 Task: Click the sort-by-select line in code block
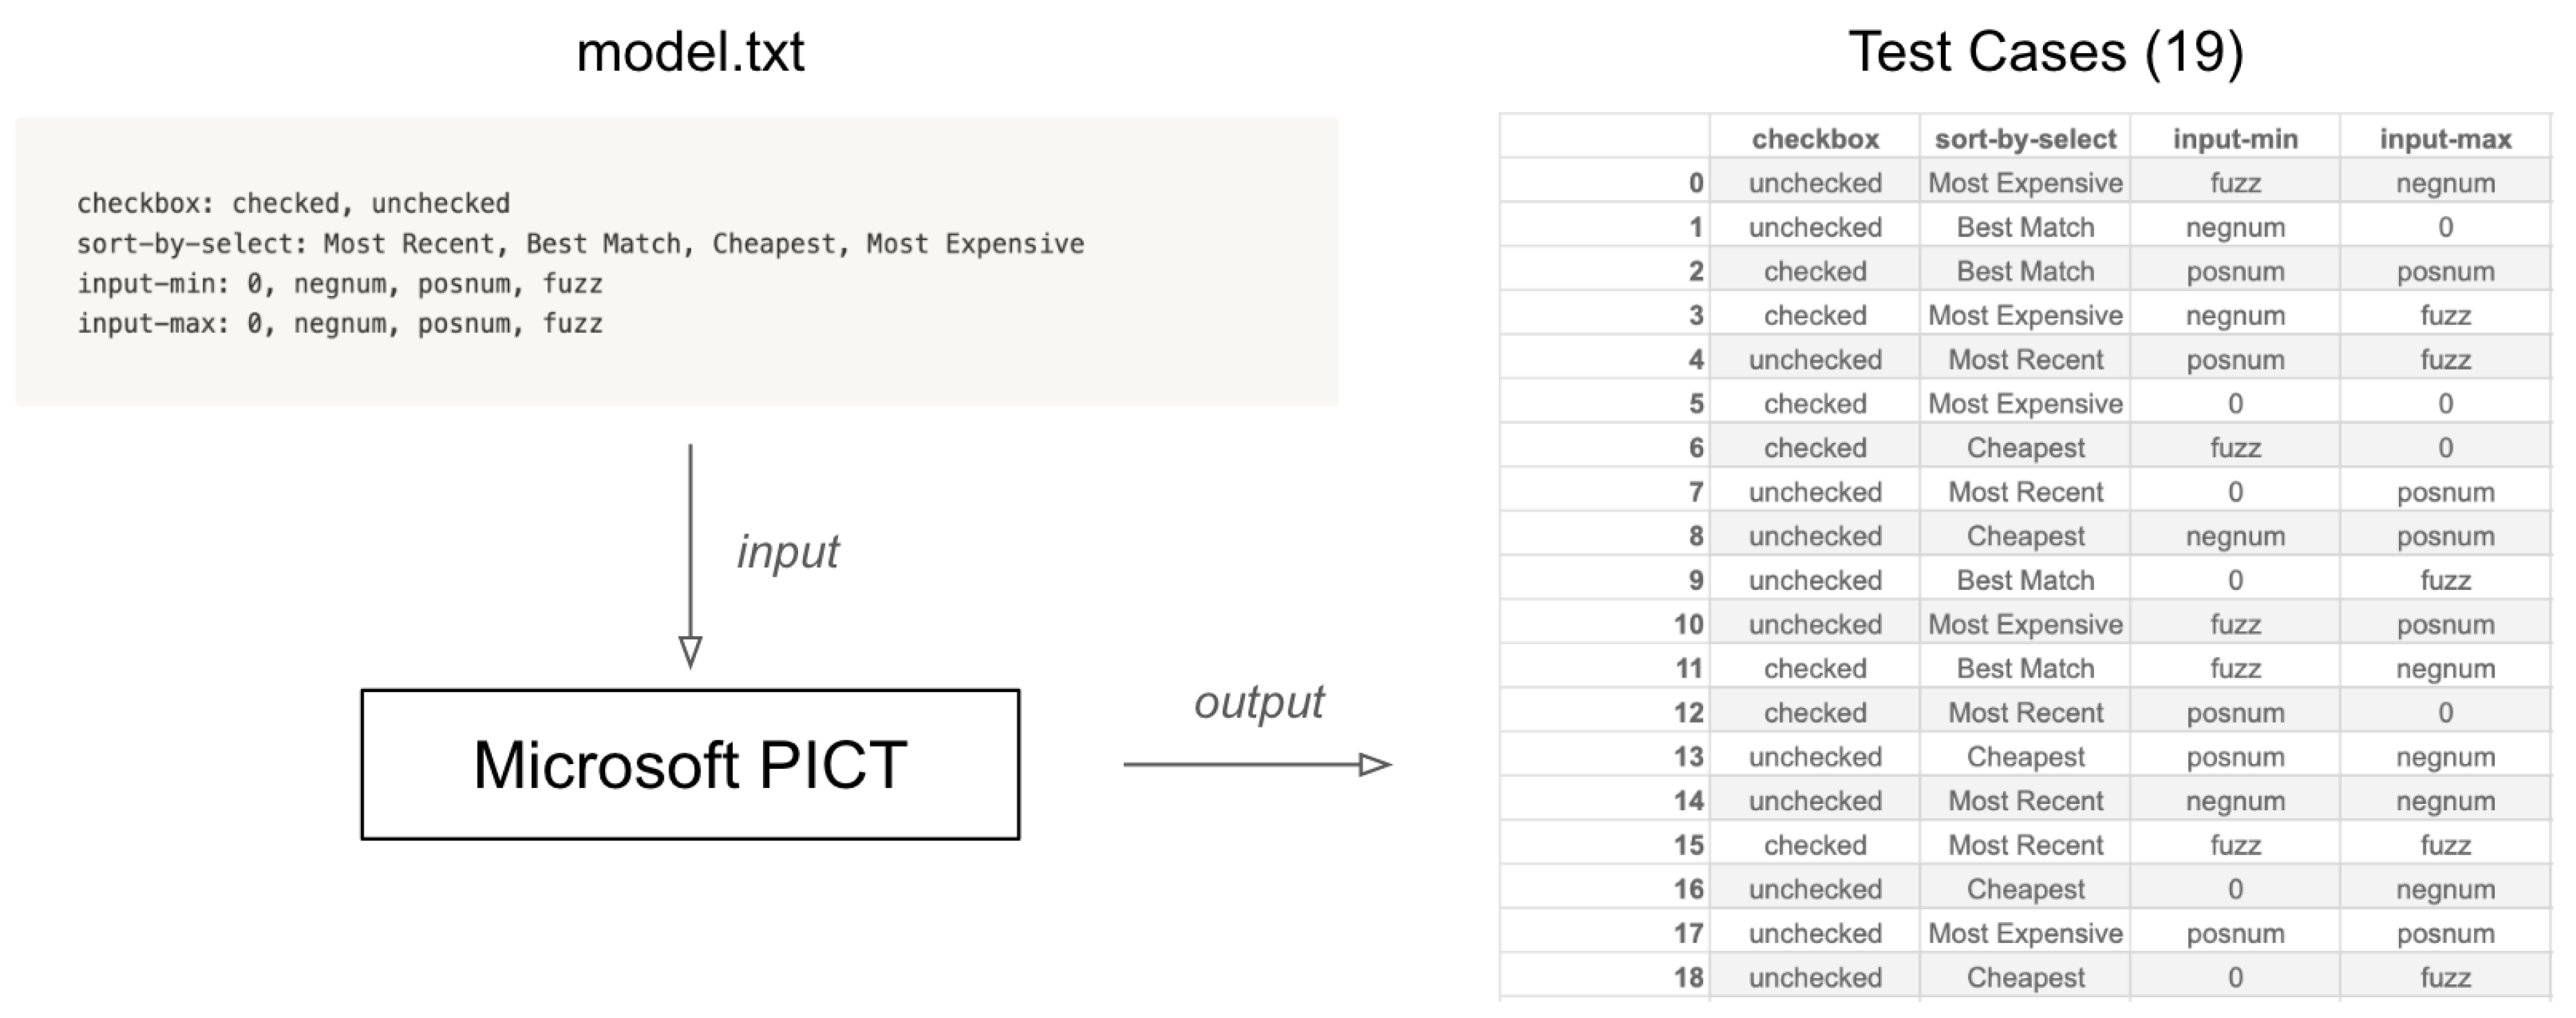point(580,244)
